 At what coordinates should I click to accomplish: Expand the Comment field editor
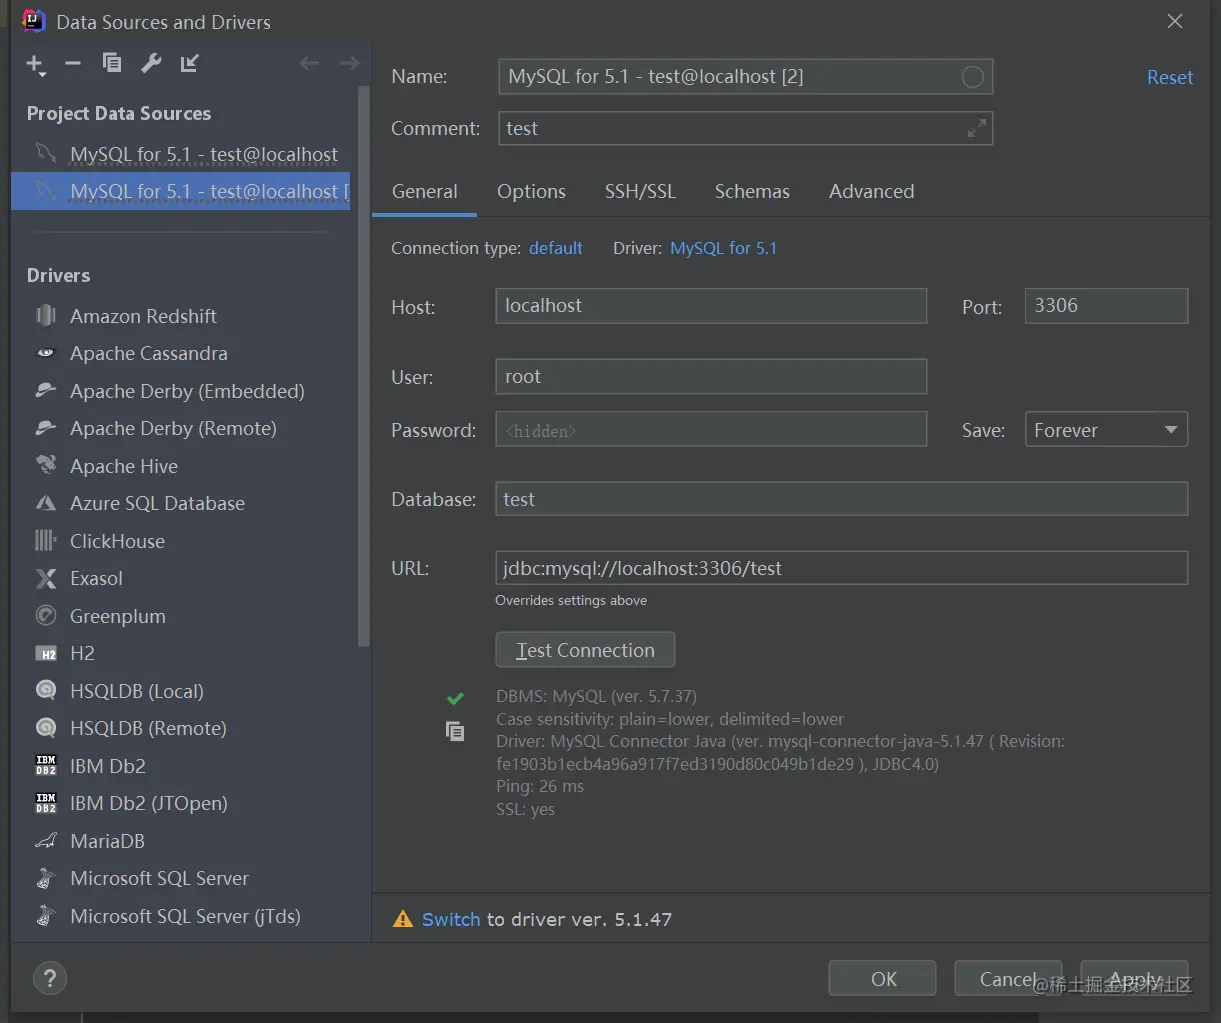(977, 128)
